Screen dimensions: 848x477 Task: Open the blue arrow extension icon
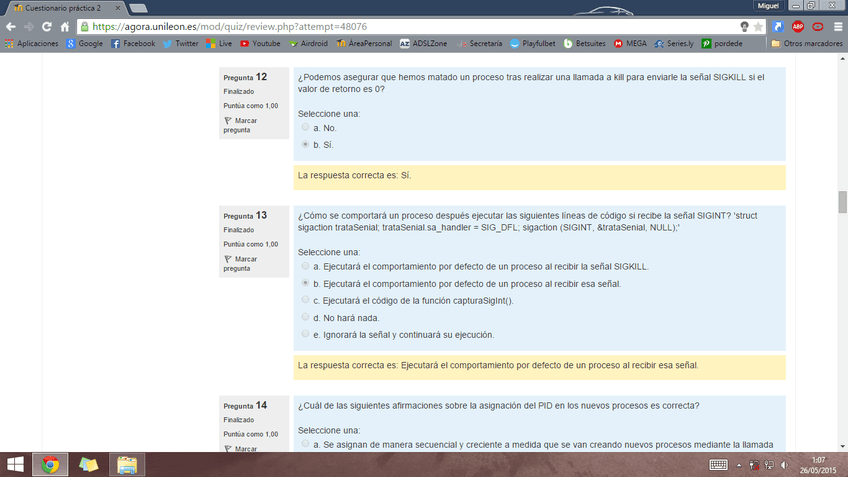click(x=778, y=26)
